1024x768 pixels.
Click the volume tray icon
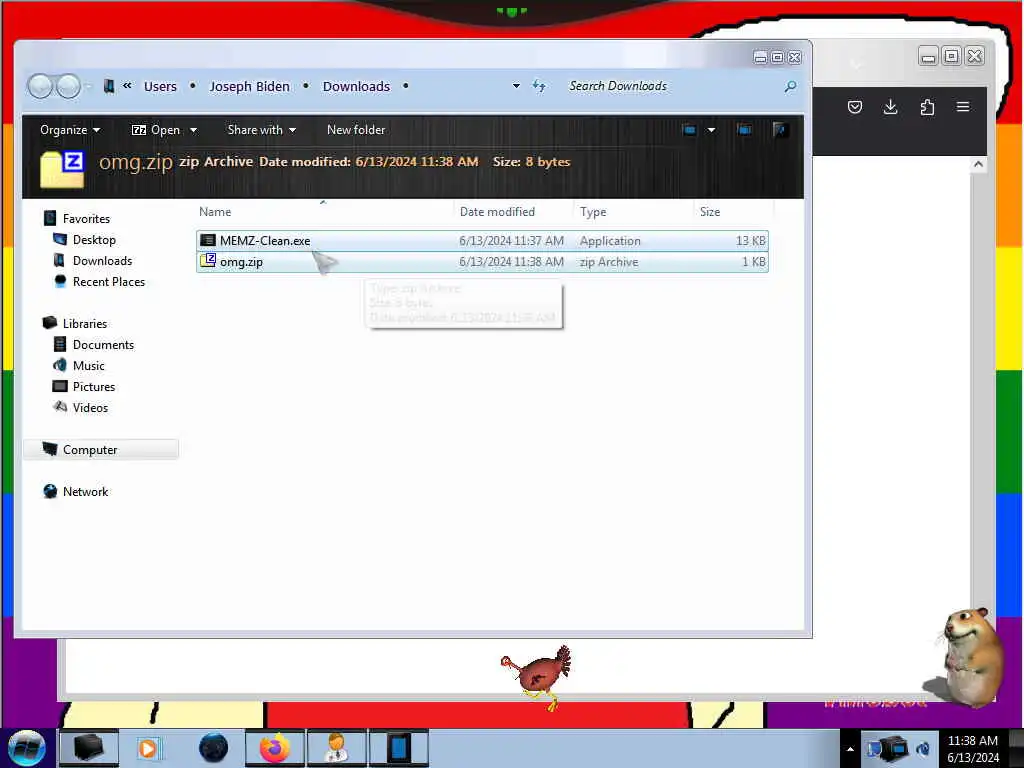click(923, 748)
